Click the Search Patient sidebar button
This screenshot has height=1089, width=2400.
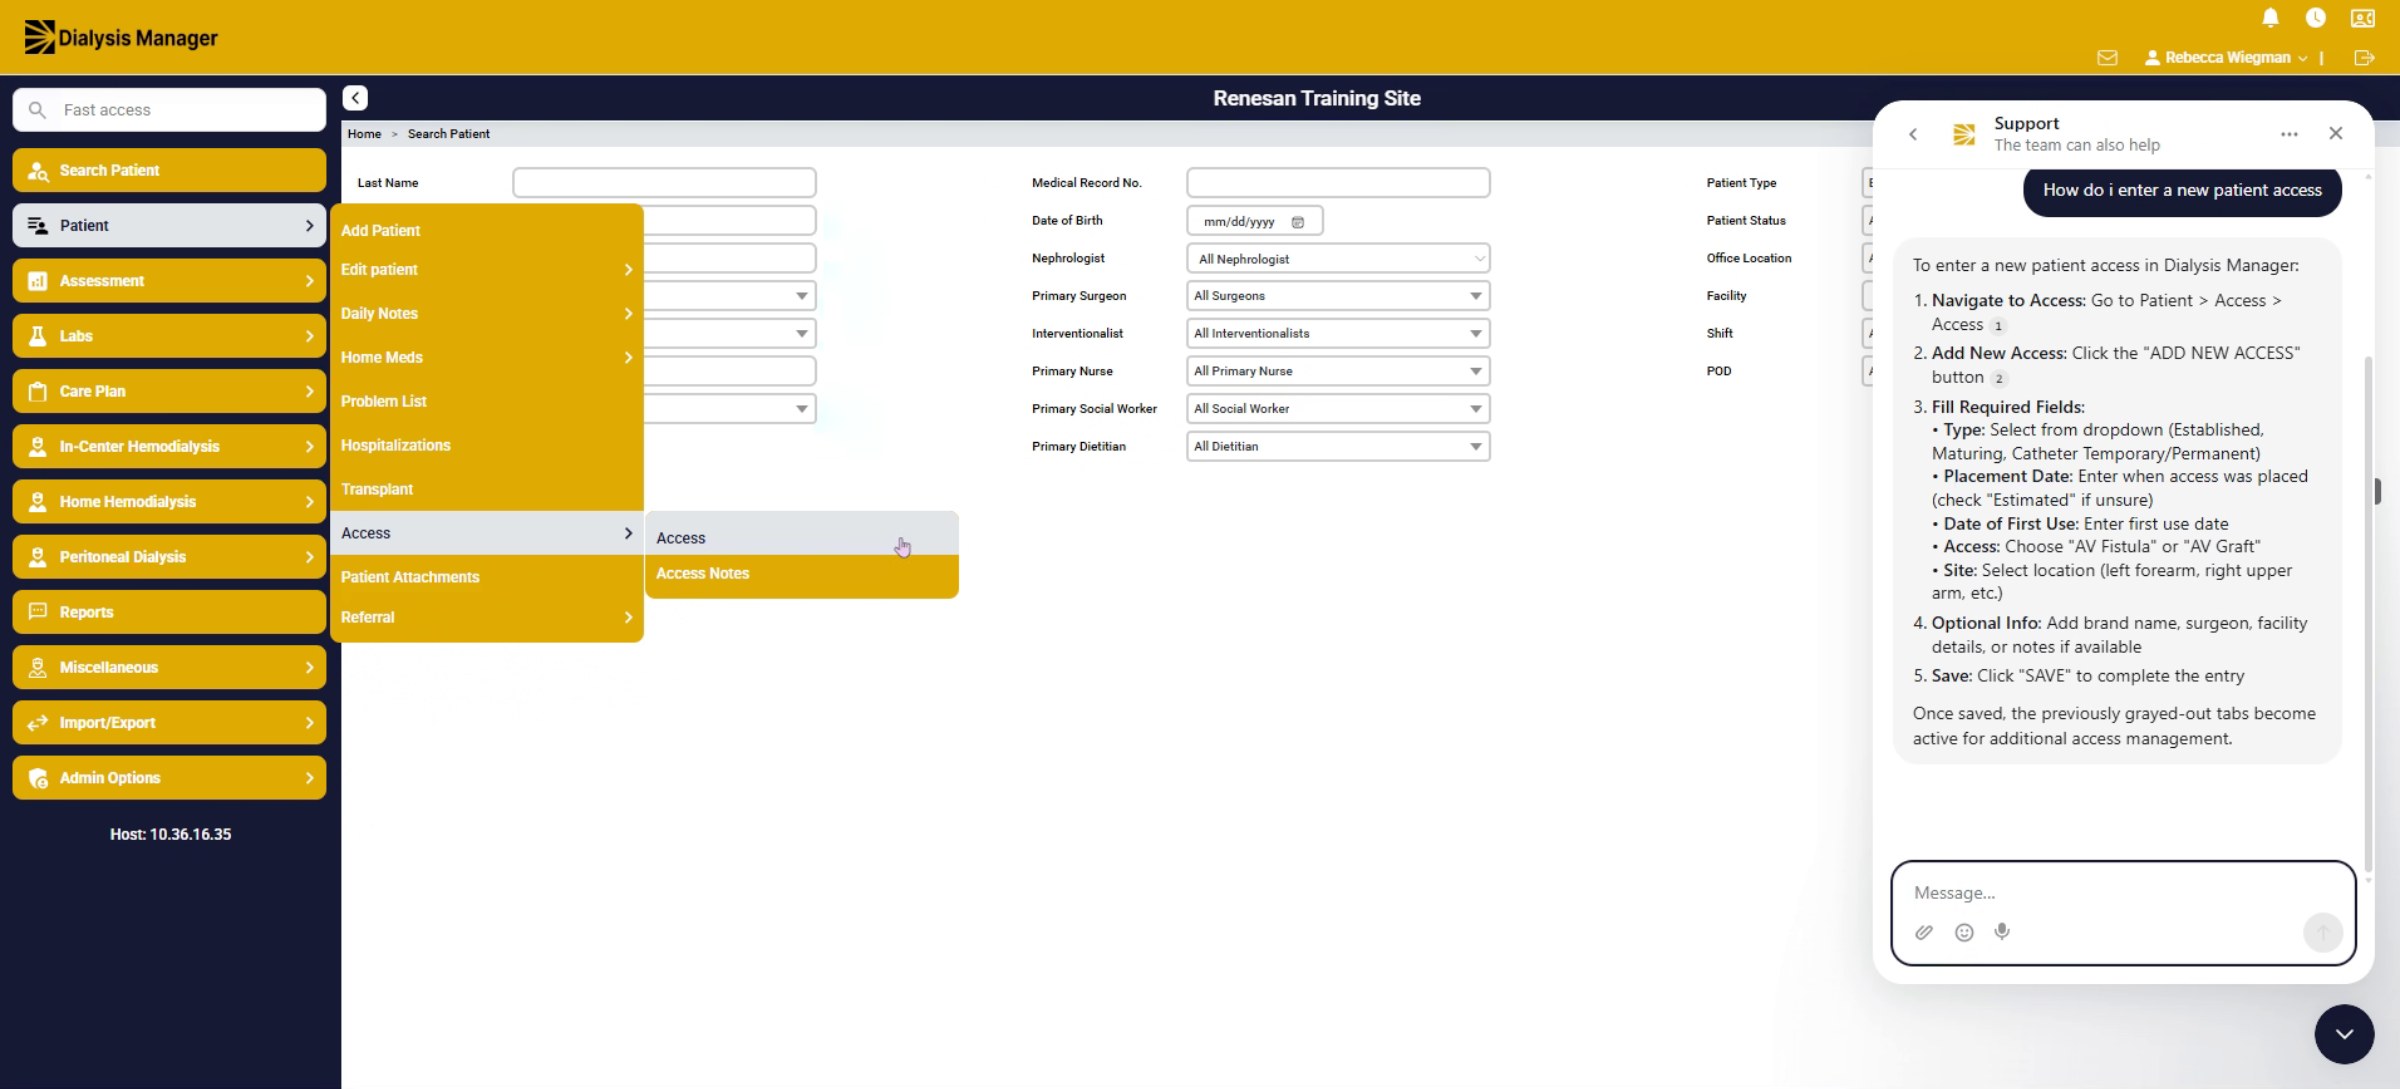(x=169, y=170)
